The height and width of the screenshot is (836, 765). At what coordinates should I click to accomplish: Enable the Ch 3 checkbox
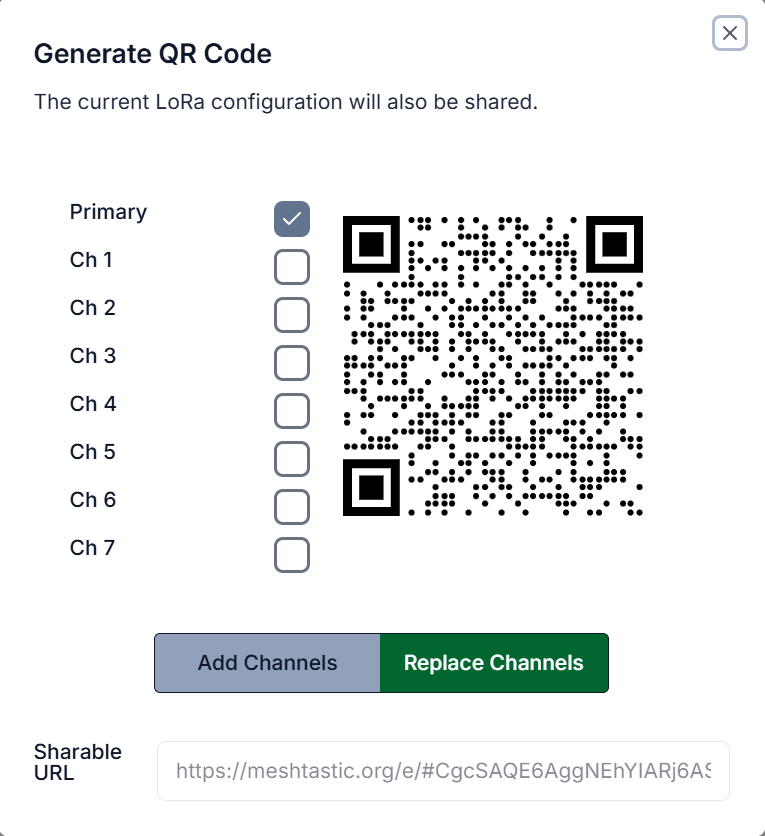[x=291, y=362]
